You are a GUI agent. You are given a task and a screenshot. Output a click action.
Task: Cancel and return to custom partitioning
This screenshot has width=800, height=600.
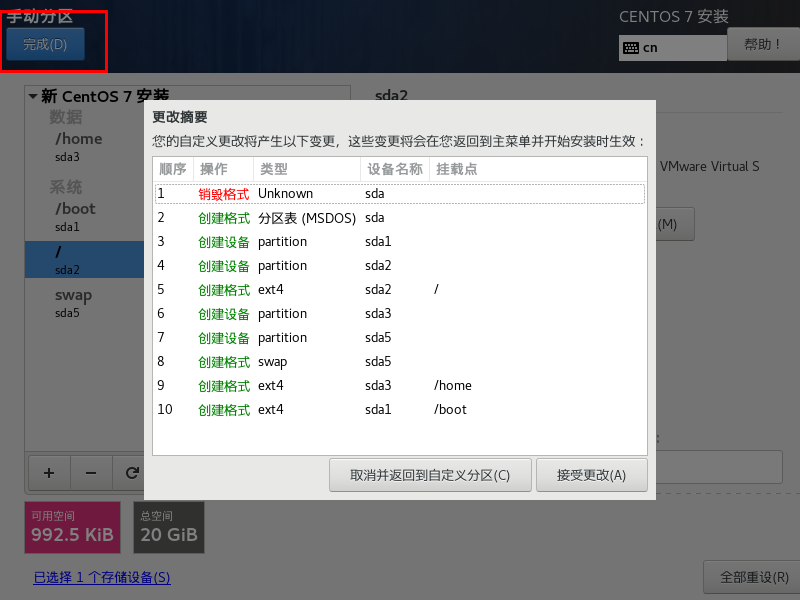[430, 475]
